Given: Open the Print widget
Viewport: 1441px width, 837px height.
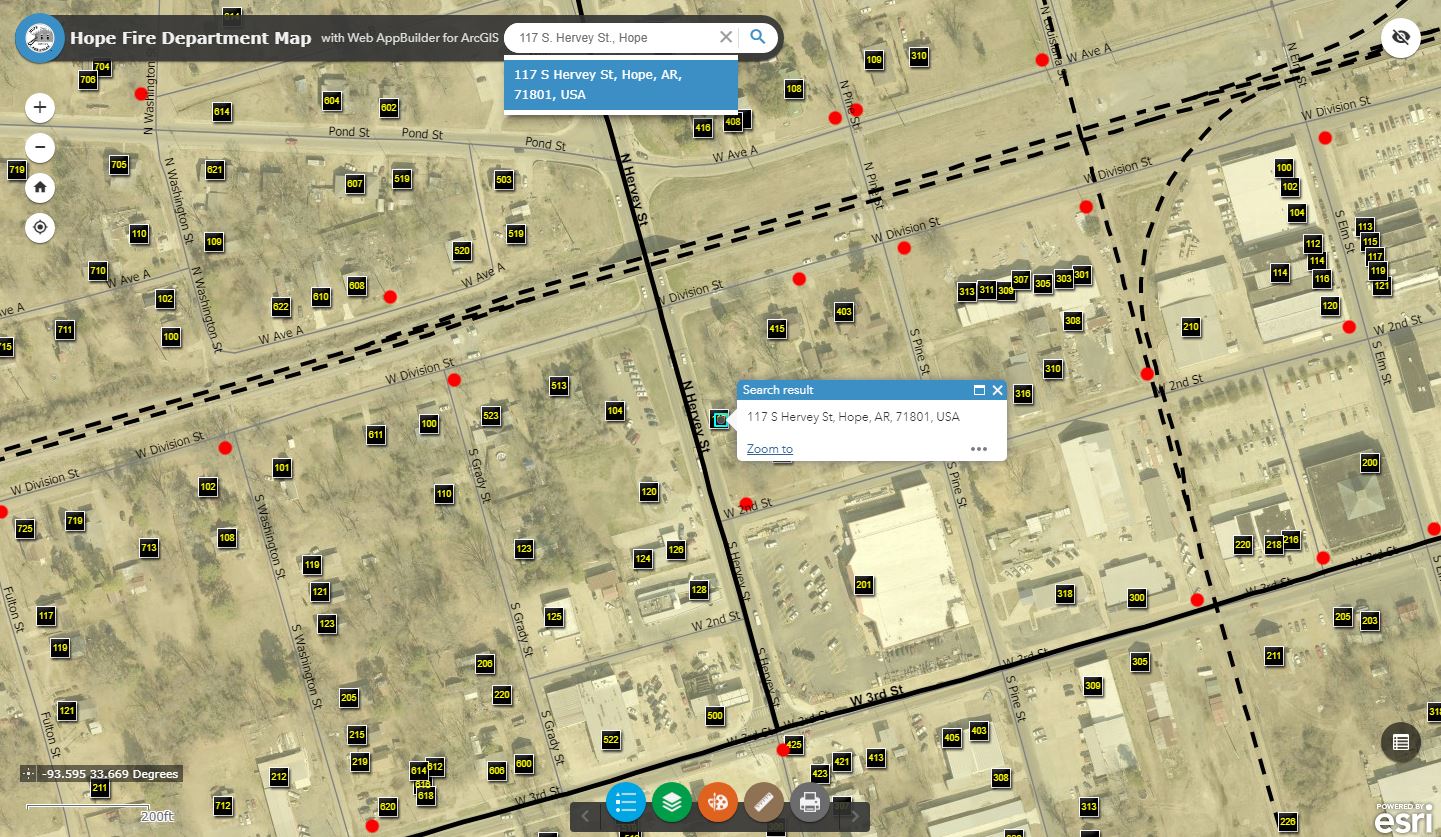Looking at the screenshot, I should tap(809, 801).
